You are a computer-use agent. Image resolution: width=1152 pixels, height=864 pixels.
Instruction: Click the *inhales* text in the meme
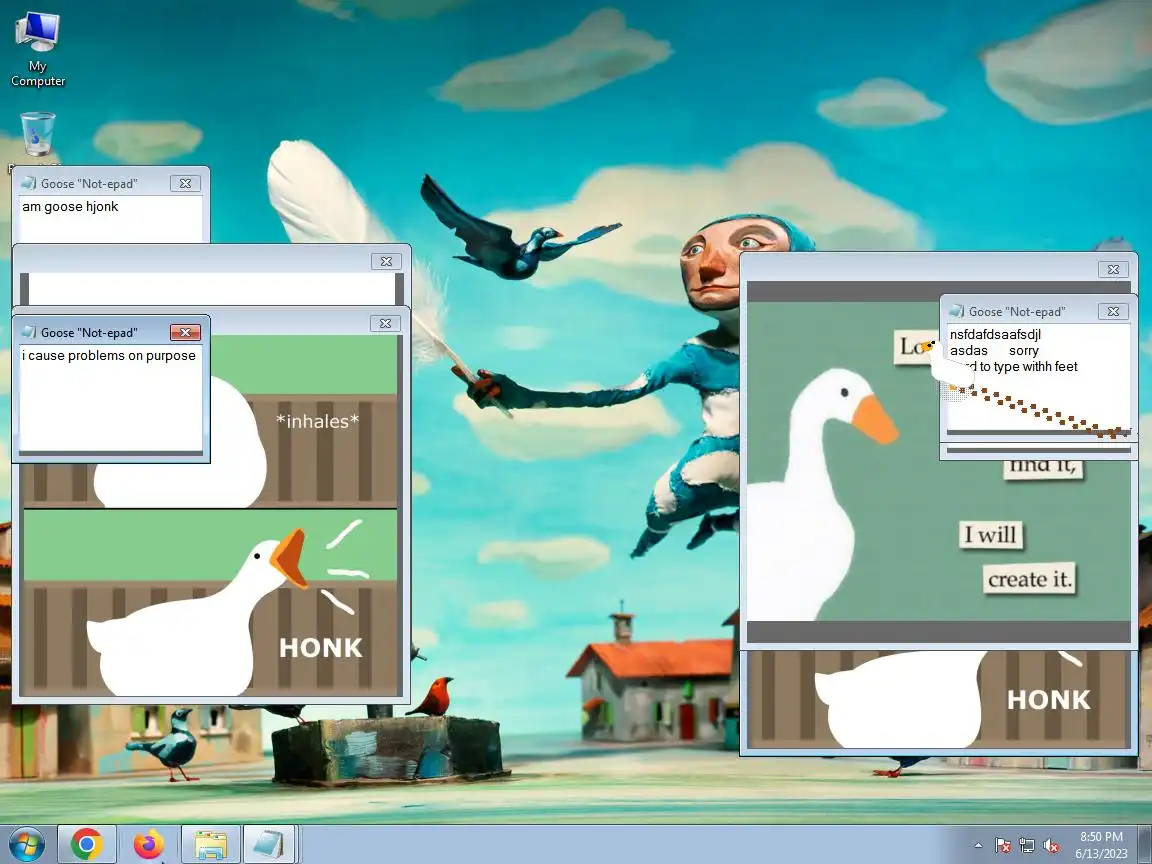[x=317, y=421]
